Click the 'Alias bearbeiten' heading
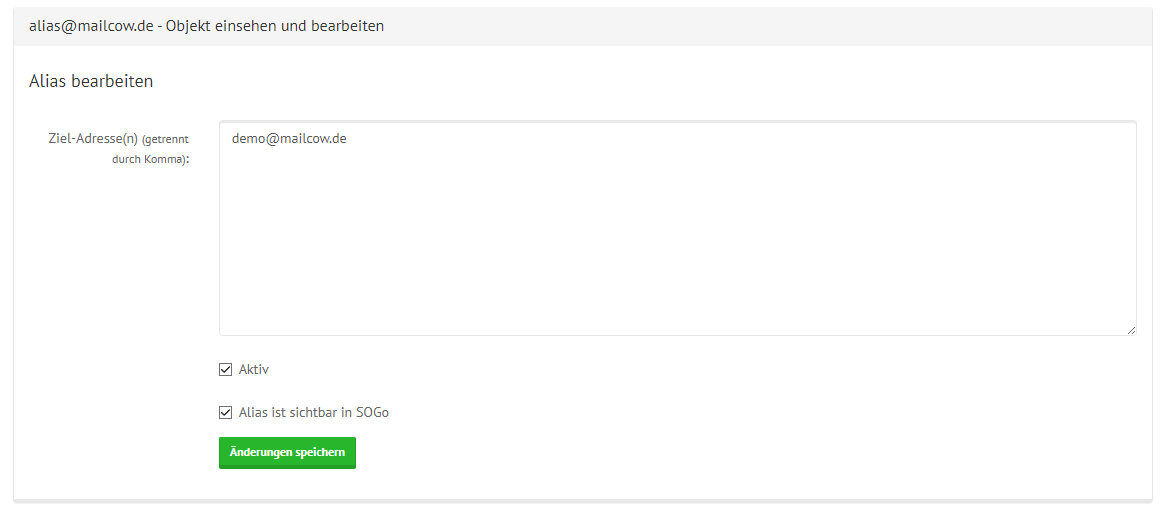The height and width of the screenshot is (516, 1161). click(x=91, y=81)
